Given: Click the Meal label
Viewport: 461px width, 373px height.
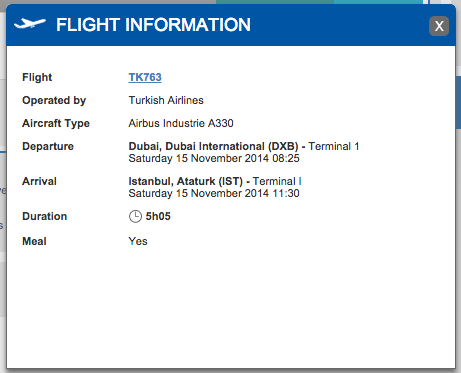Looking at the screenshot, I should click(x=34, y=241).
